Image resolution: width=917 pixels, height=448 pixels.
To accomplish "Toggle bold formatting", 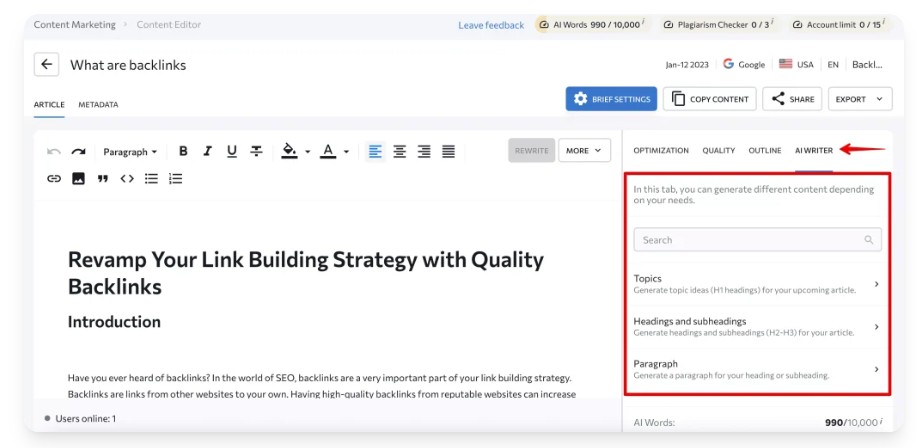I will click(x=183, y=151).
